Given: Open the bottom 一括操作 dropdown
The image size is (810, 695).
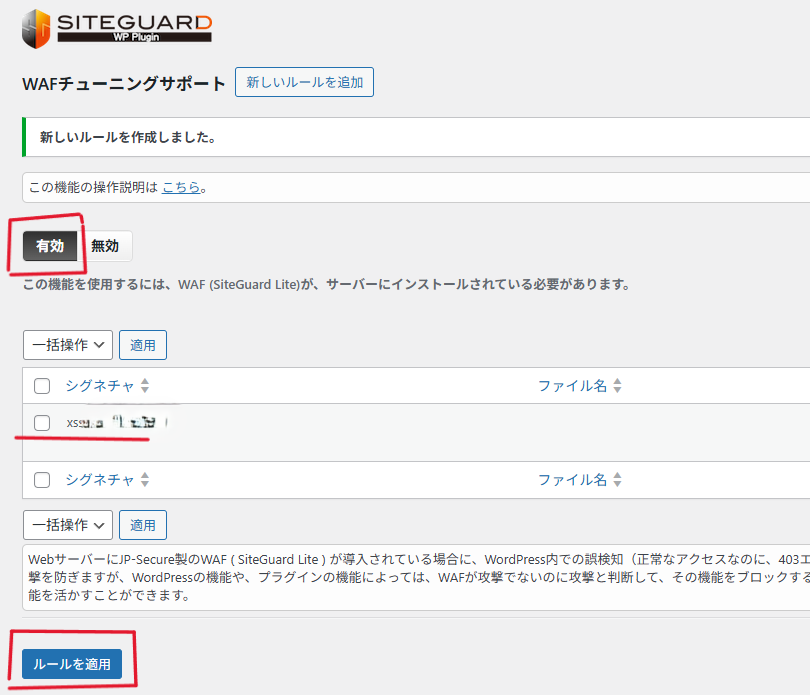Looking at the screenshot, I should click(68, 525).
